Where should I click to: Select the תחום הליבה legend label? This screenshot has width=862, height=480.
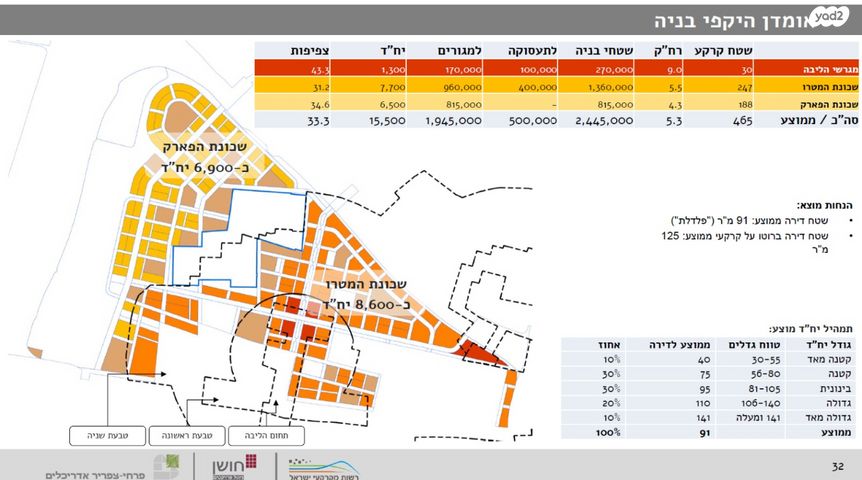(266, 436)
